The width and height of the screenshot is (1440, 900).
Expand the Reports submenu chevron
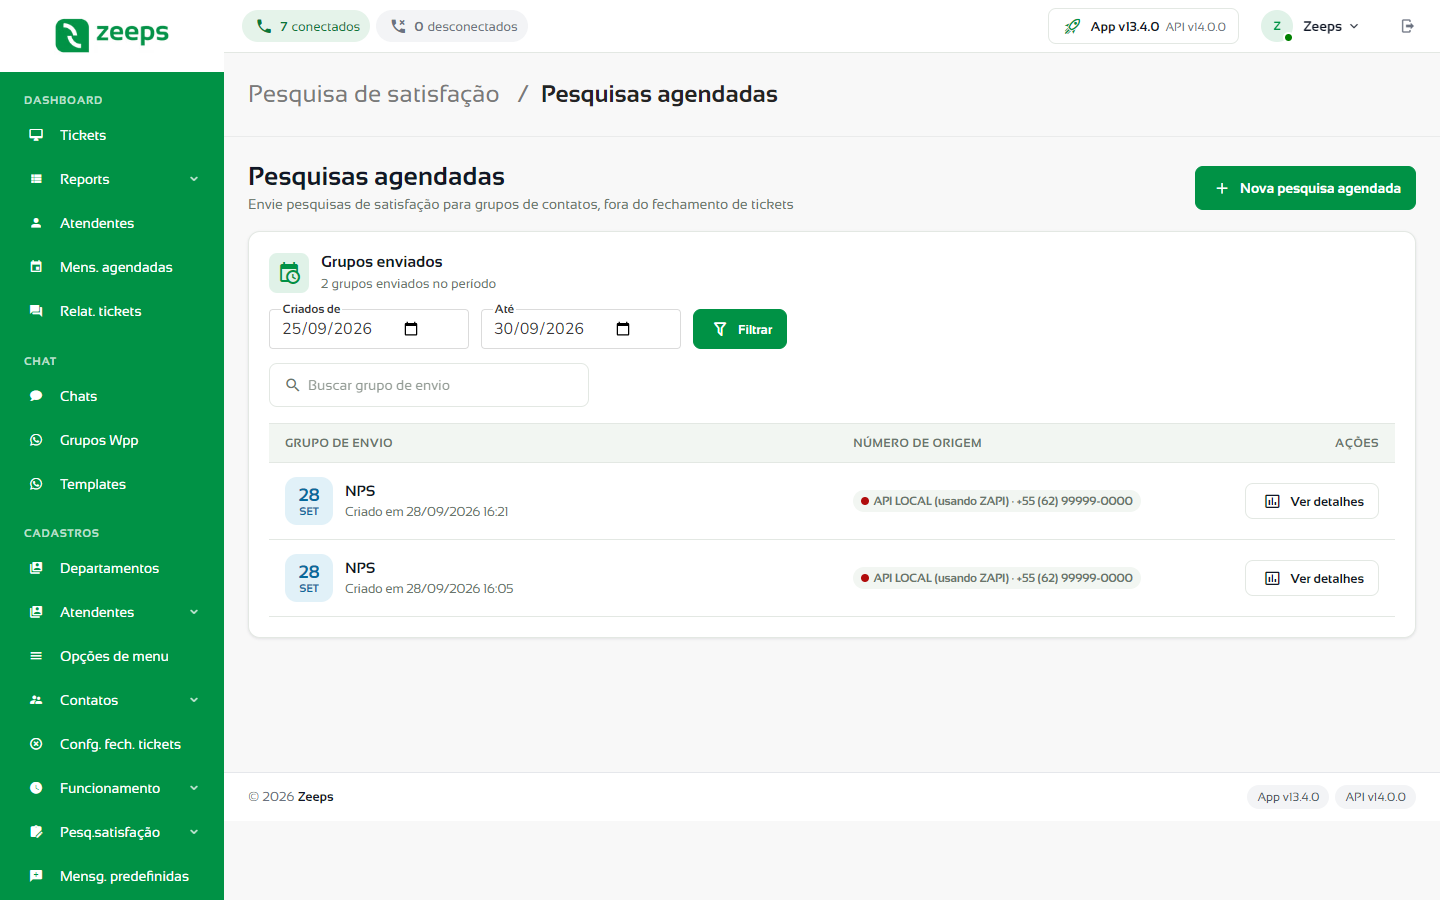coord(194,179)
